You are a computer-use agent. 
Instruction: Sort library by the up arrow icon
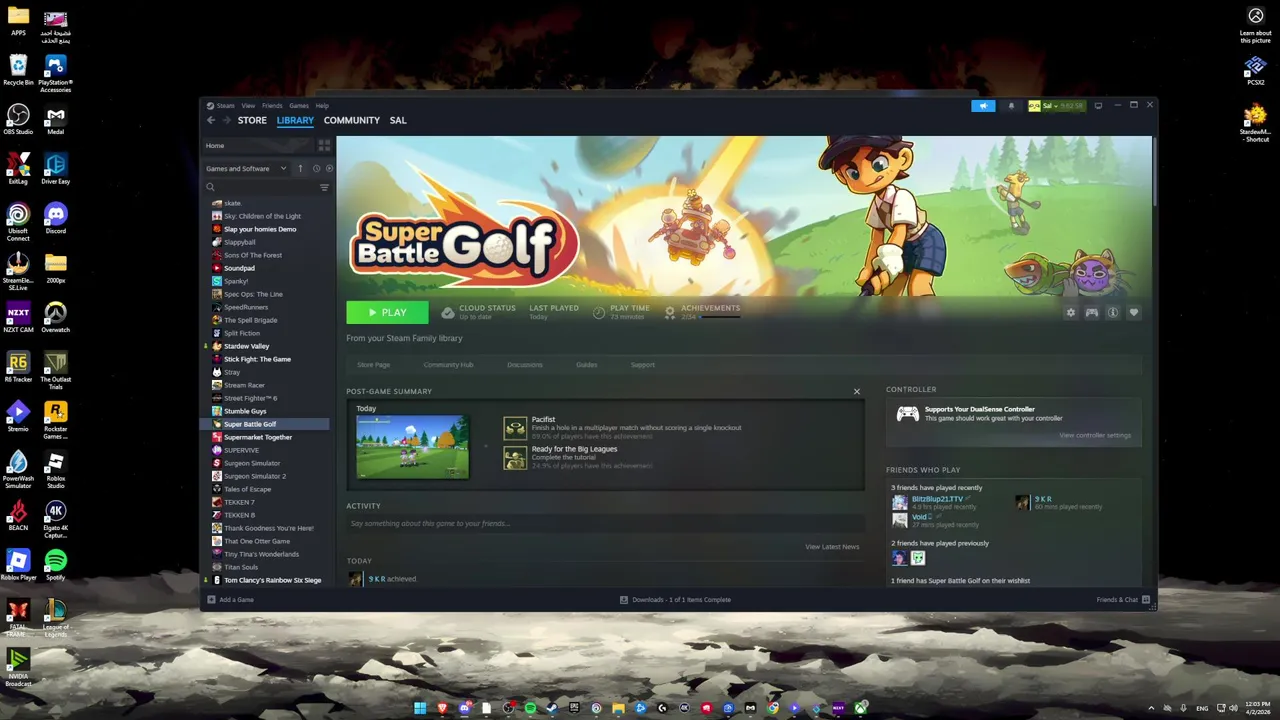(x=300, y=168)
